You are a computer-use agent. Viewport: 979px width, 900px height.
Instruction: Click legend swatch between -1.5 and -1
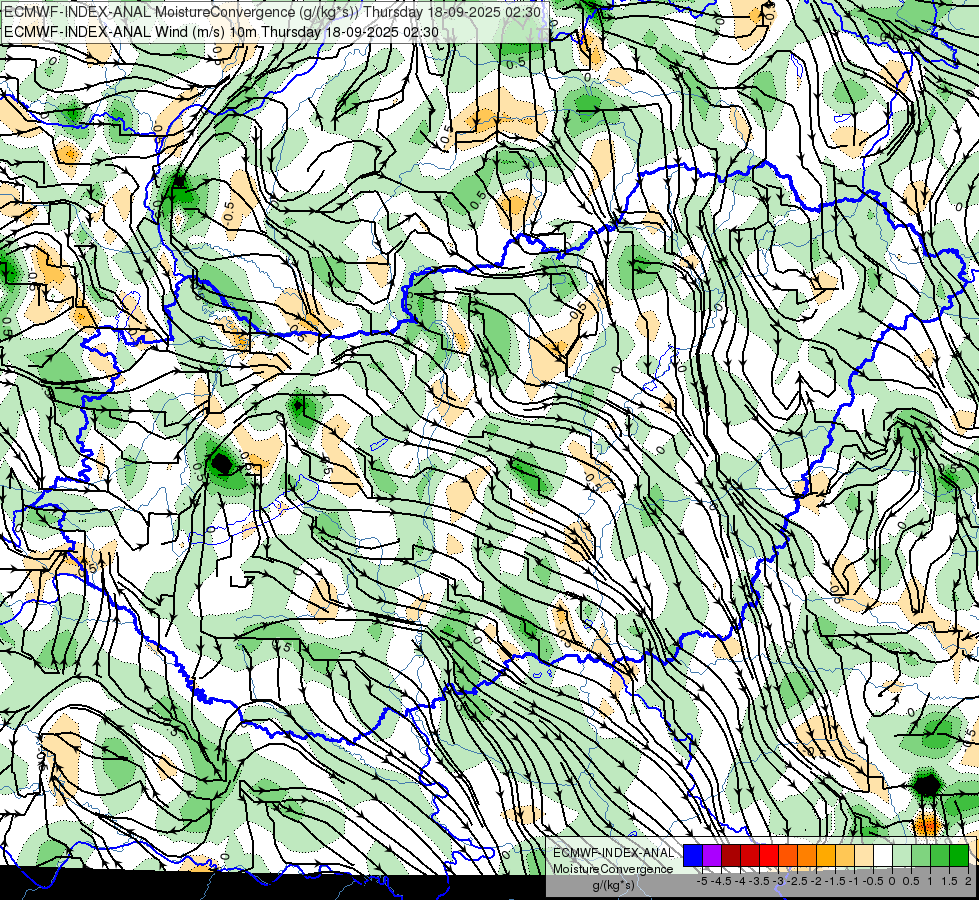pos(845,856)
